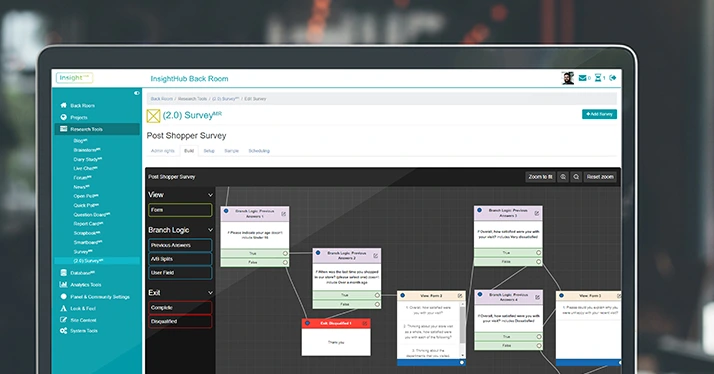Click the Site Content edit icon
Viewport: 714px width, 374px height.
[63, 320]
